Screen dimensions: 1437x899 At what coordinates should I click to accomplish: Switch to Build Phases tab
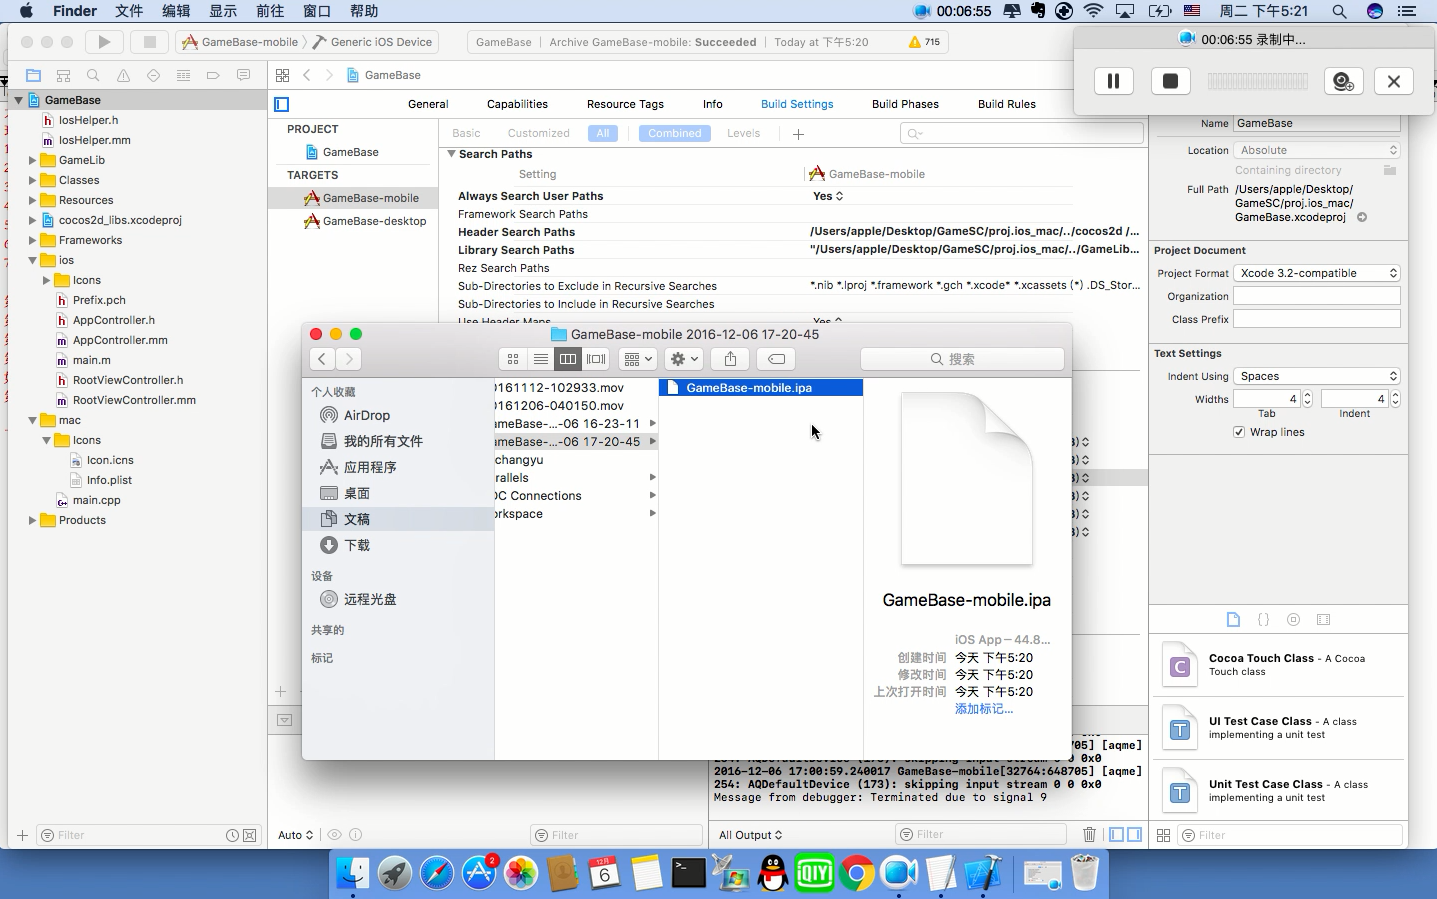pyautogui.click(x=905, y=104)
